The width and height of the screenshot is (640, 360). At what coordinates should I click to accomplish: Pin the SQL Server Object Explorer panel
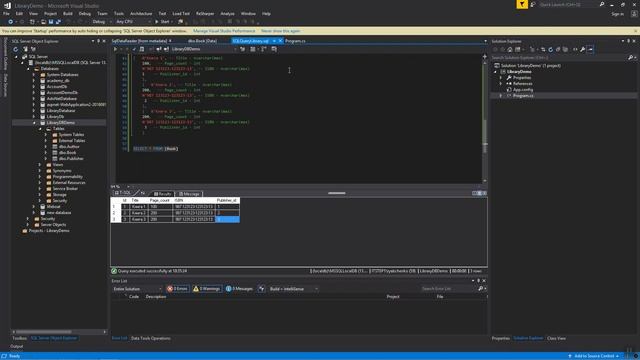(x=98, y=41)
